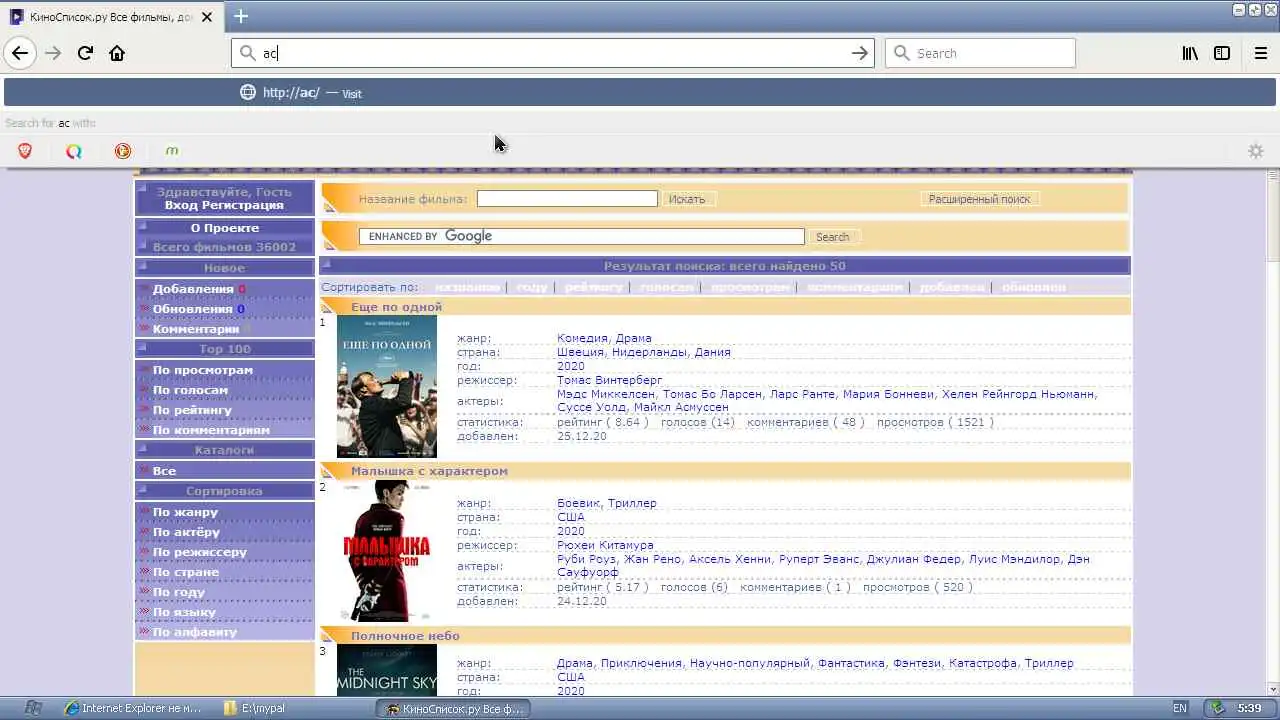Open the Home page icon
This screenshot has width=1280, height=720.
pyautogui.click(x=117, y=53)
